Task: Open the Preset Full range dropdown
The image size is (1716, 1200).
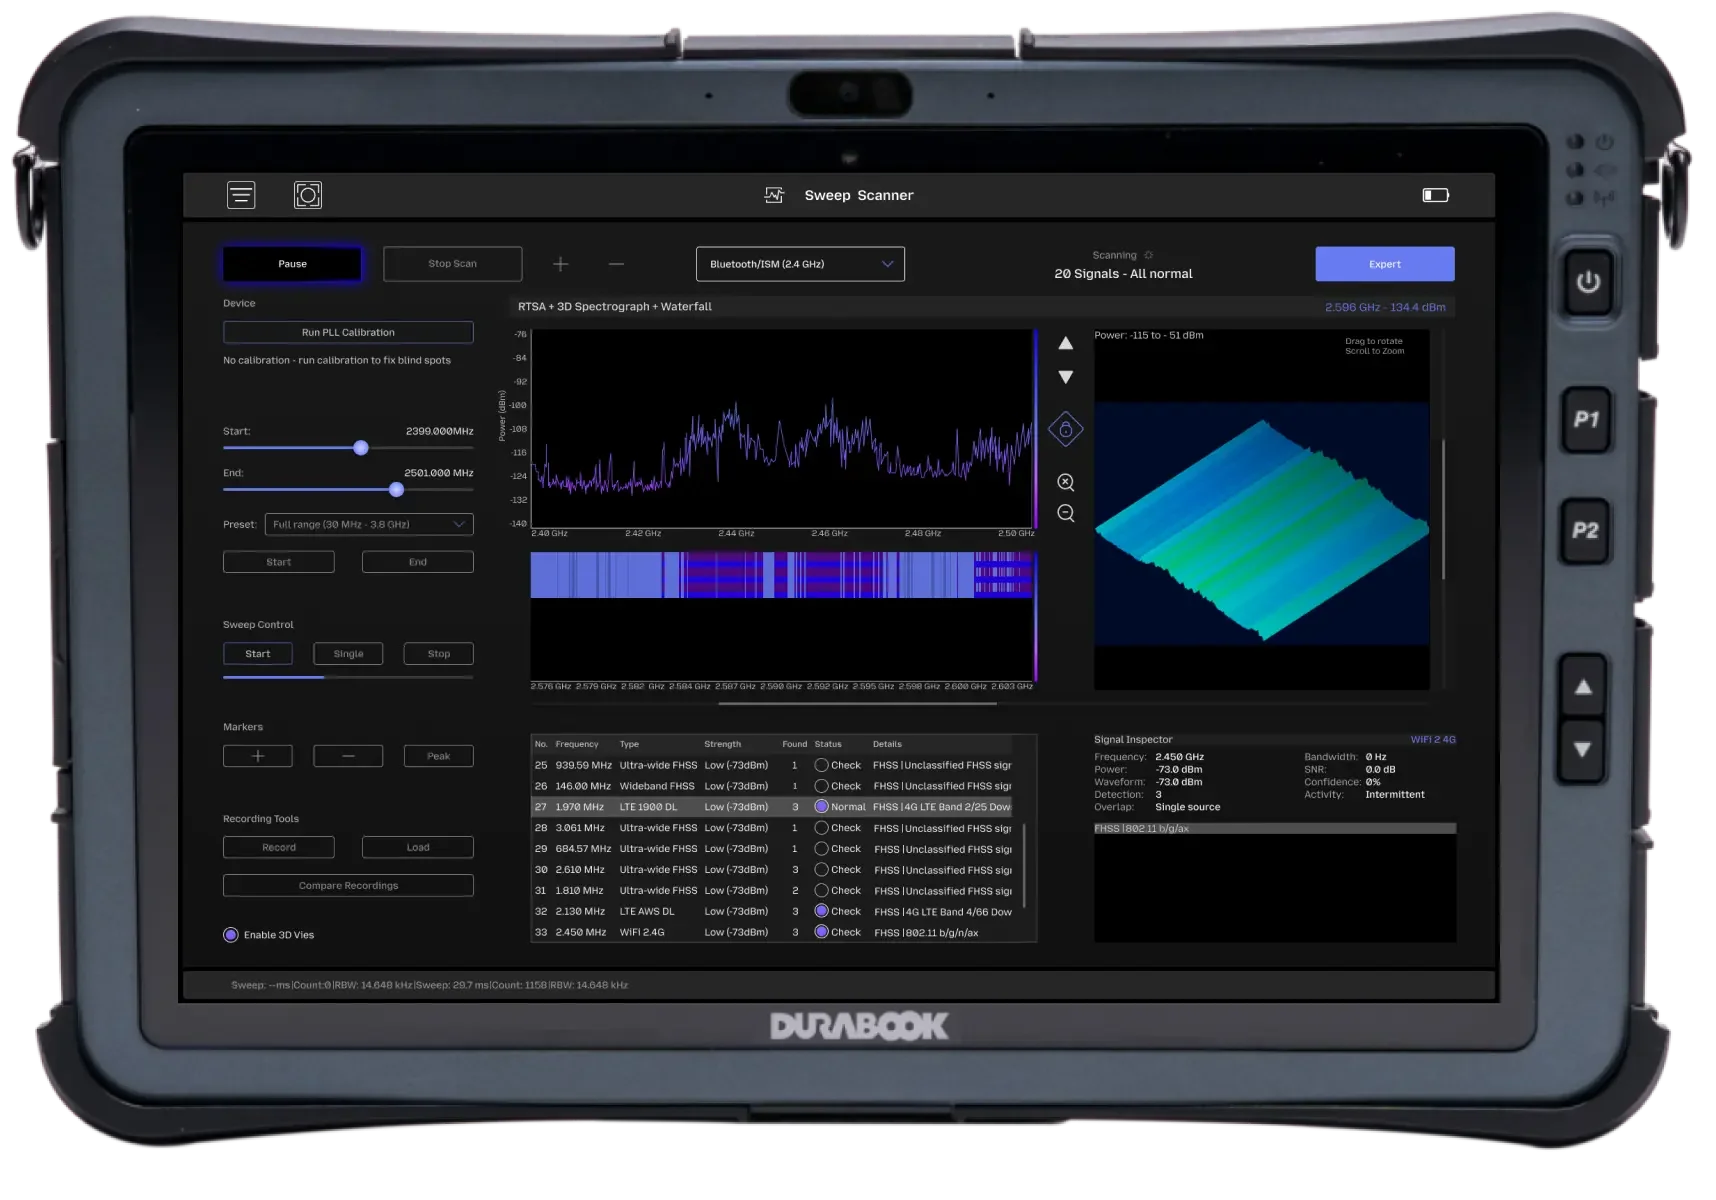Action: 369,524
